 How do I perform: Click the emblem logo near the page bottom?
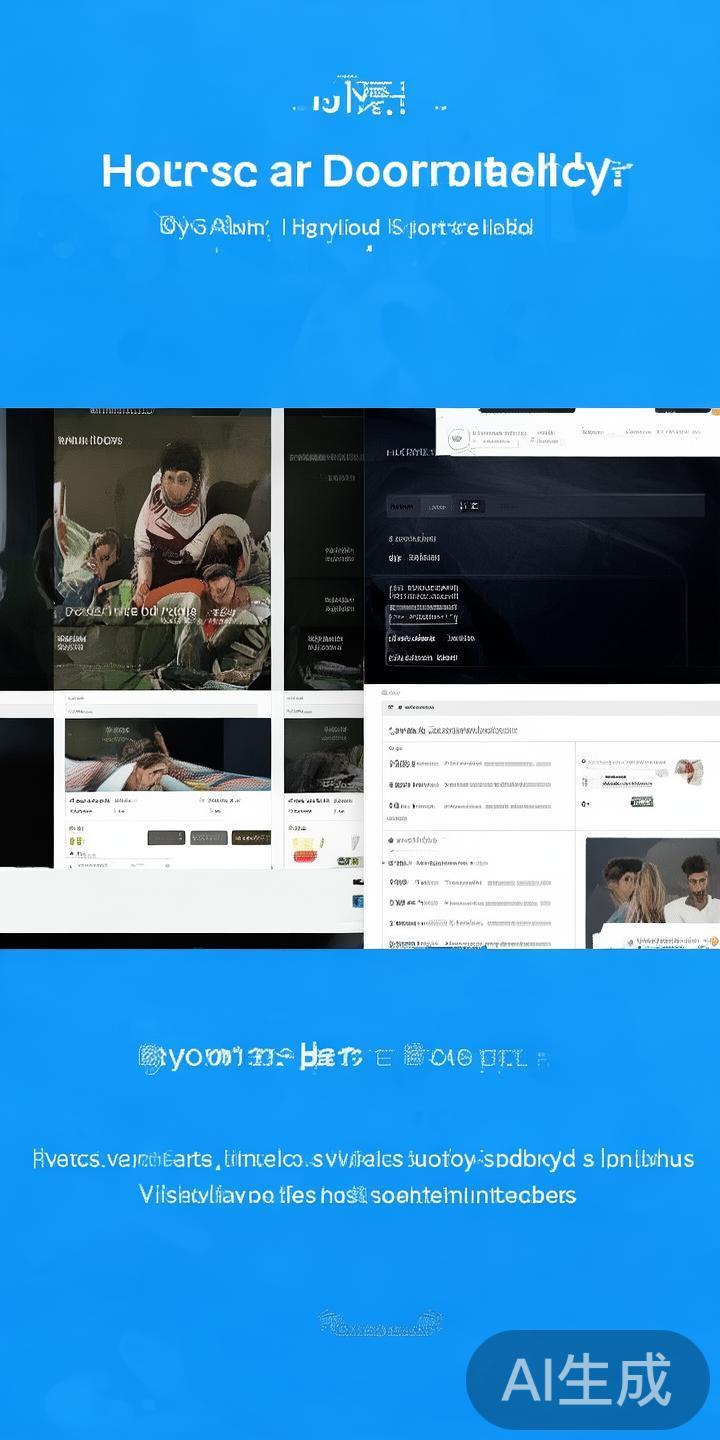tap(380, 1324)
